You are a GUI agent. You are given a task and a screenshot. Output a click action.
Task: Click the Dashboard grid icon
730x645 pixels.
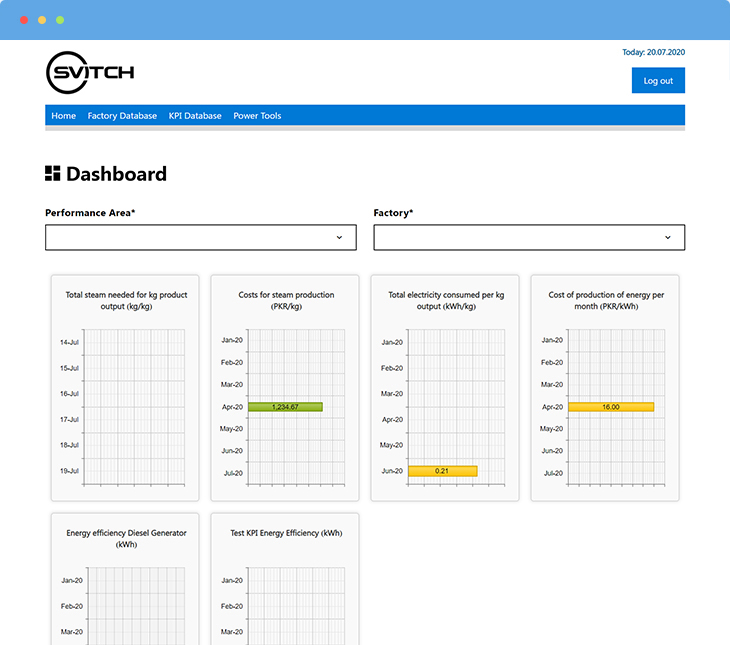(x=53, y=174)
